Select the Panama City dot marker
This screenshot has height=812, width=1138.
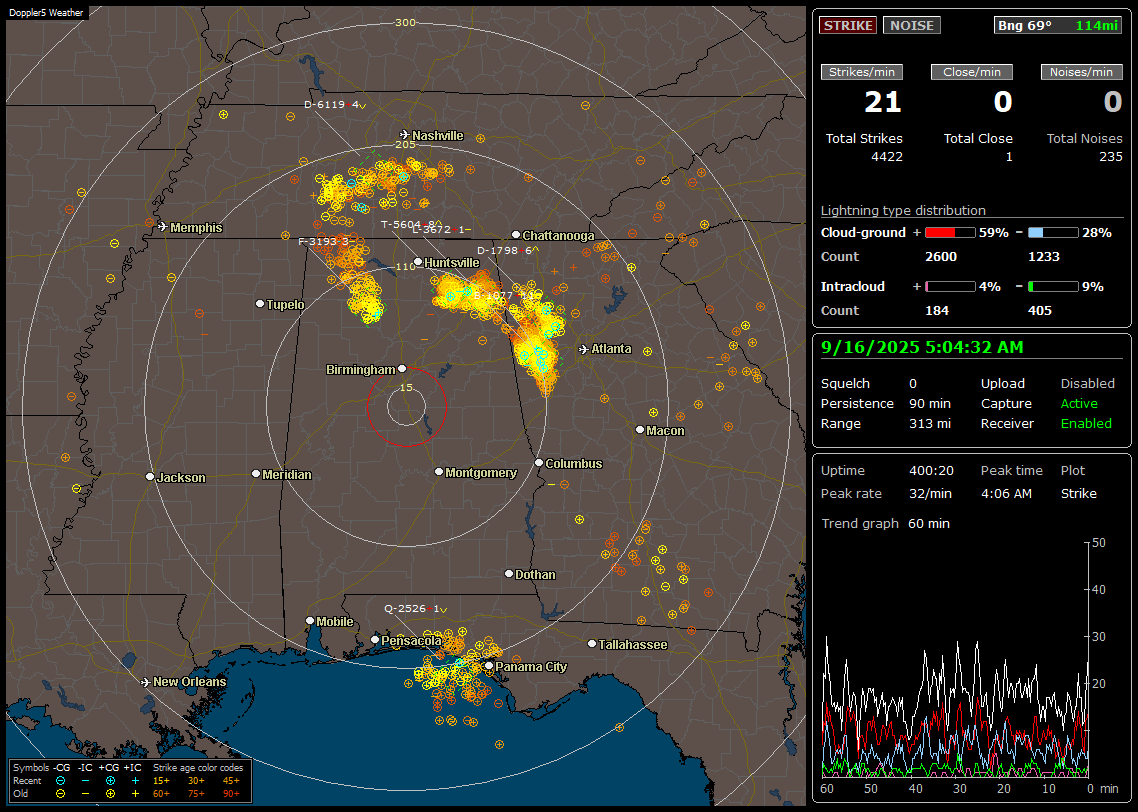click(x=489, y=665)
